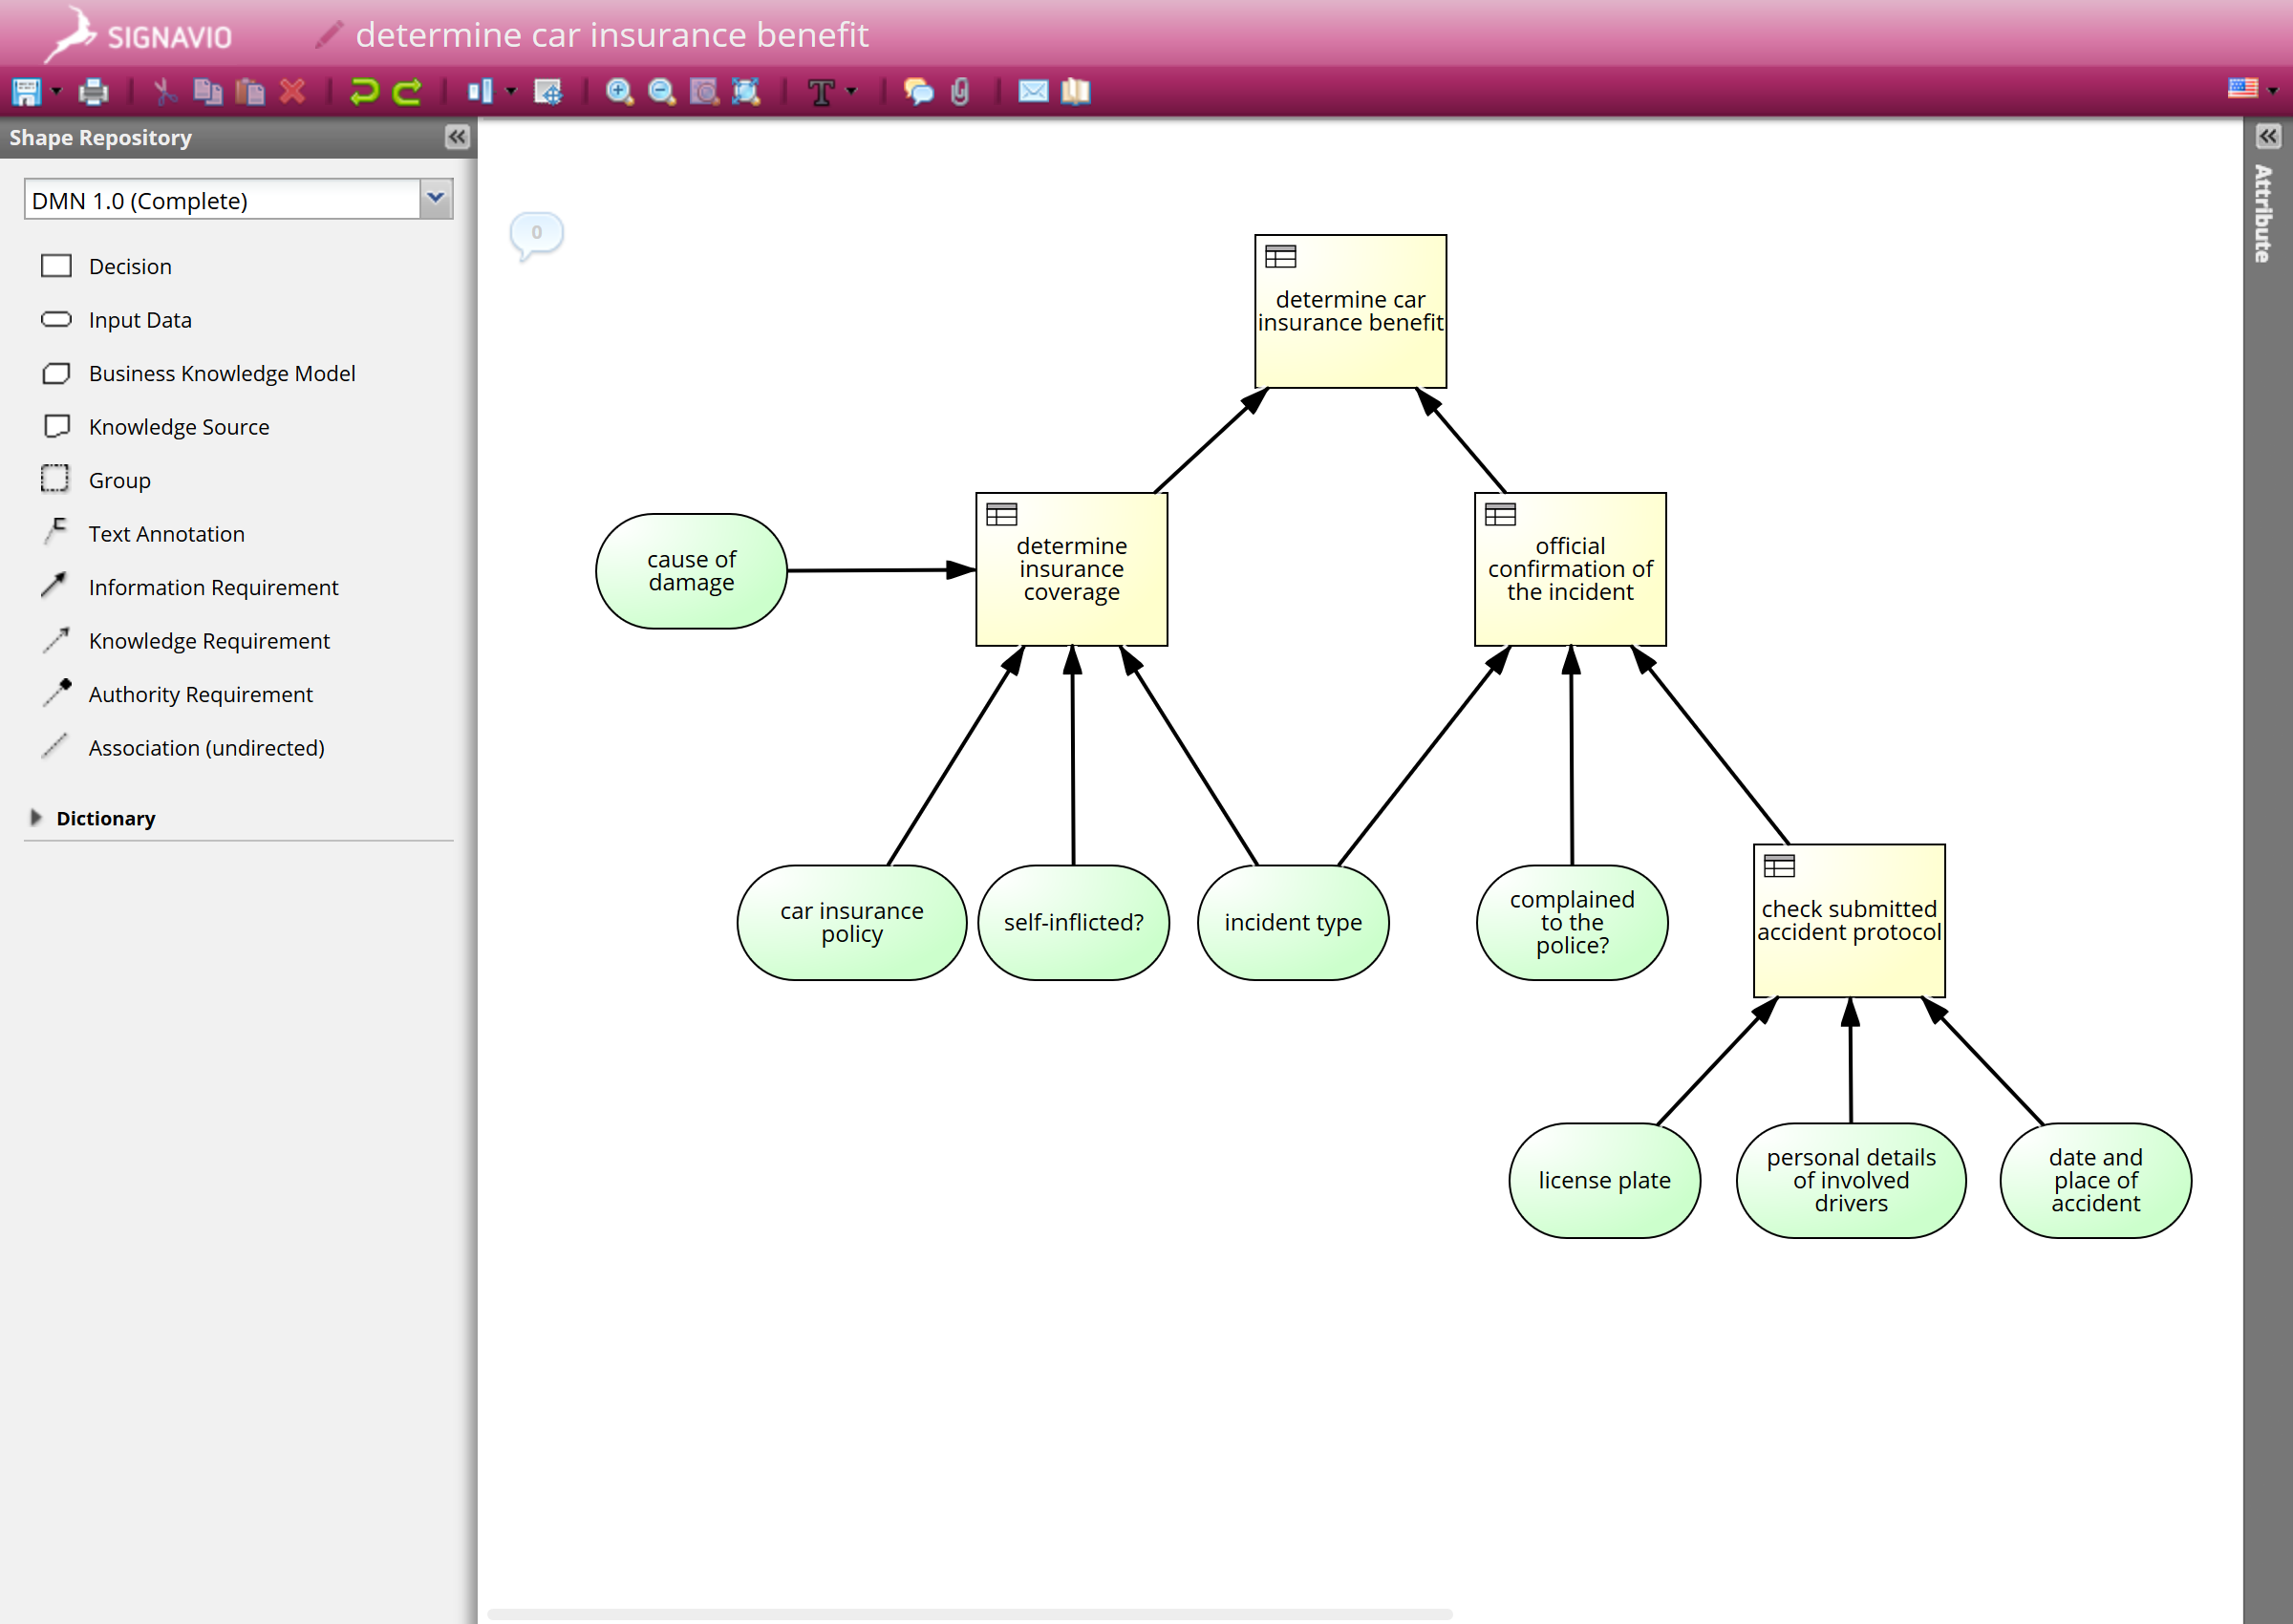The width and height of the screenshot is (2293, 1624).
Task: Click the Zoom in magnifier
Action: pyautogui.click(x=620, y=92)
